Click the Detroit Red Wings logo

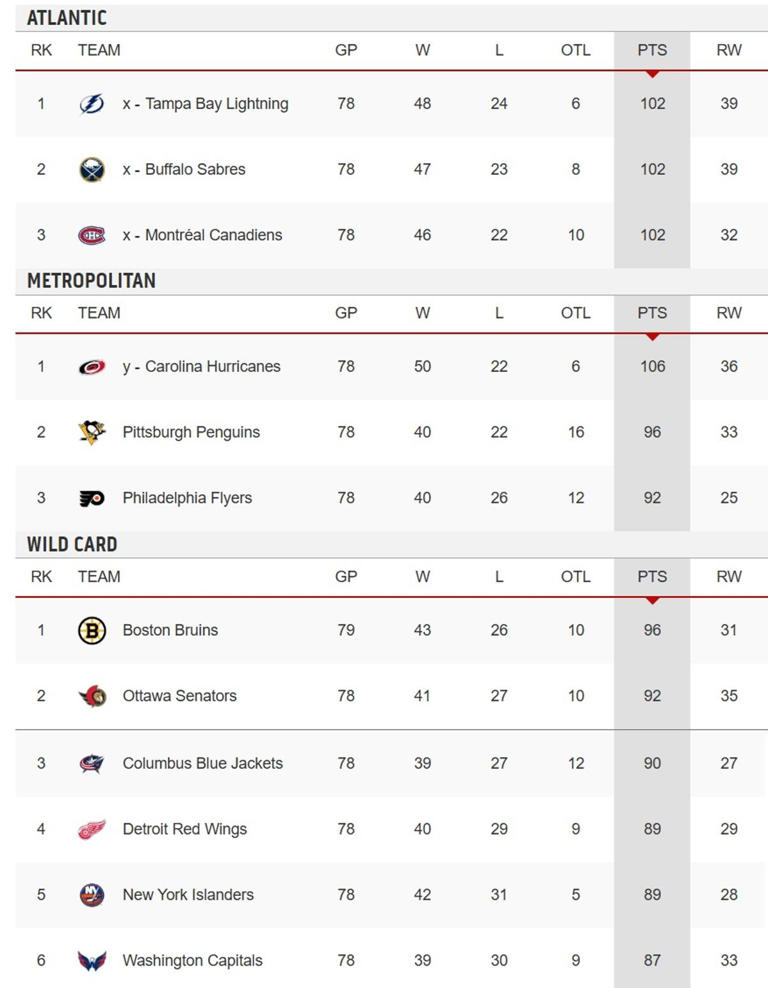tap(92, 830)
